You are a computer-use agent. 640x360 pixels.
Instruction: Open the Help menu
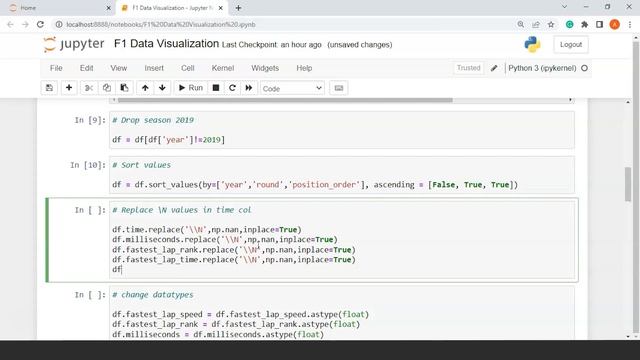[304, 68]
